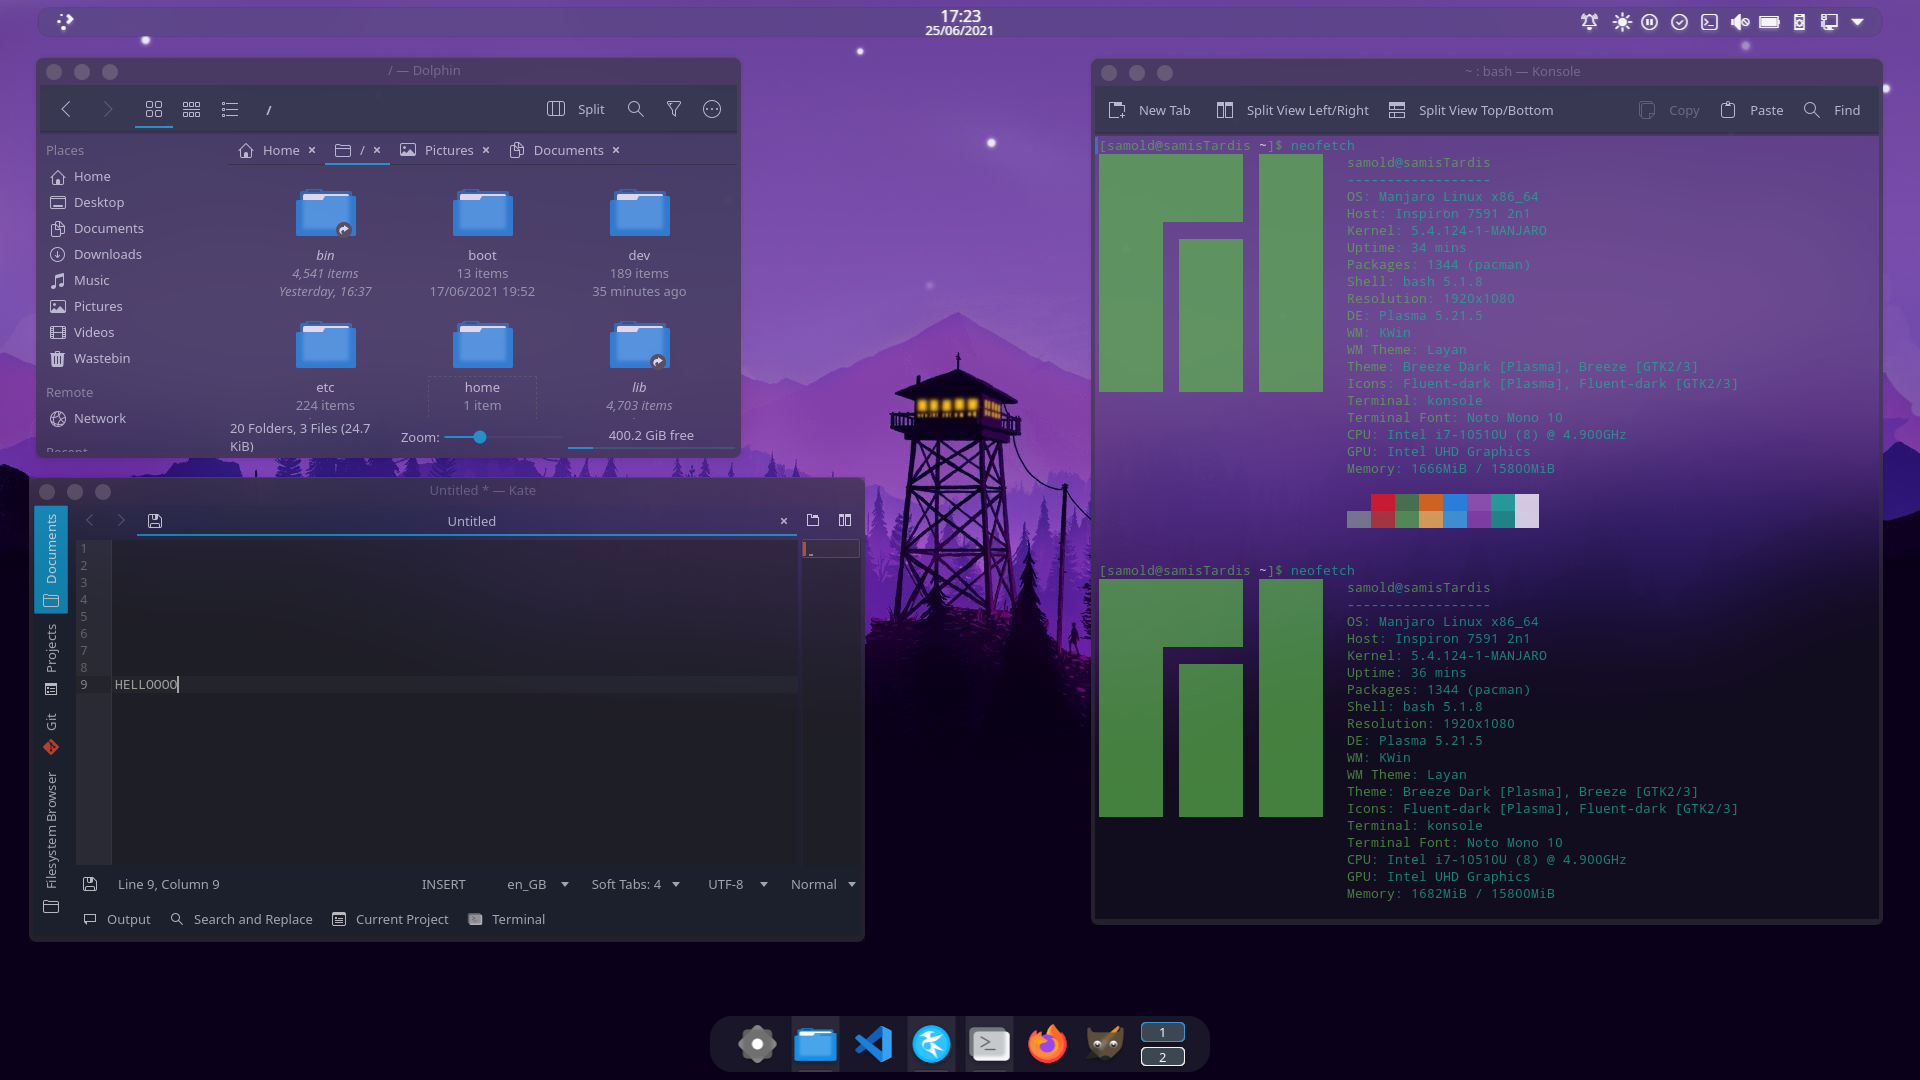Toggle the Output panel in Kate
The height and width of the screenshot is (1080, 1920).
pyautogui.click(x=116, y=919)
